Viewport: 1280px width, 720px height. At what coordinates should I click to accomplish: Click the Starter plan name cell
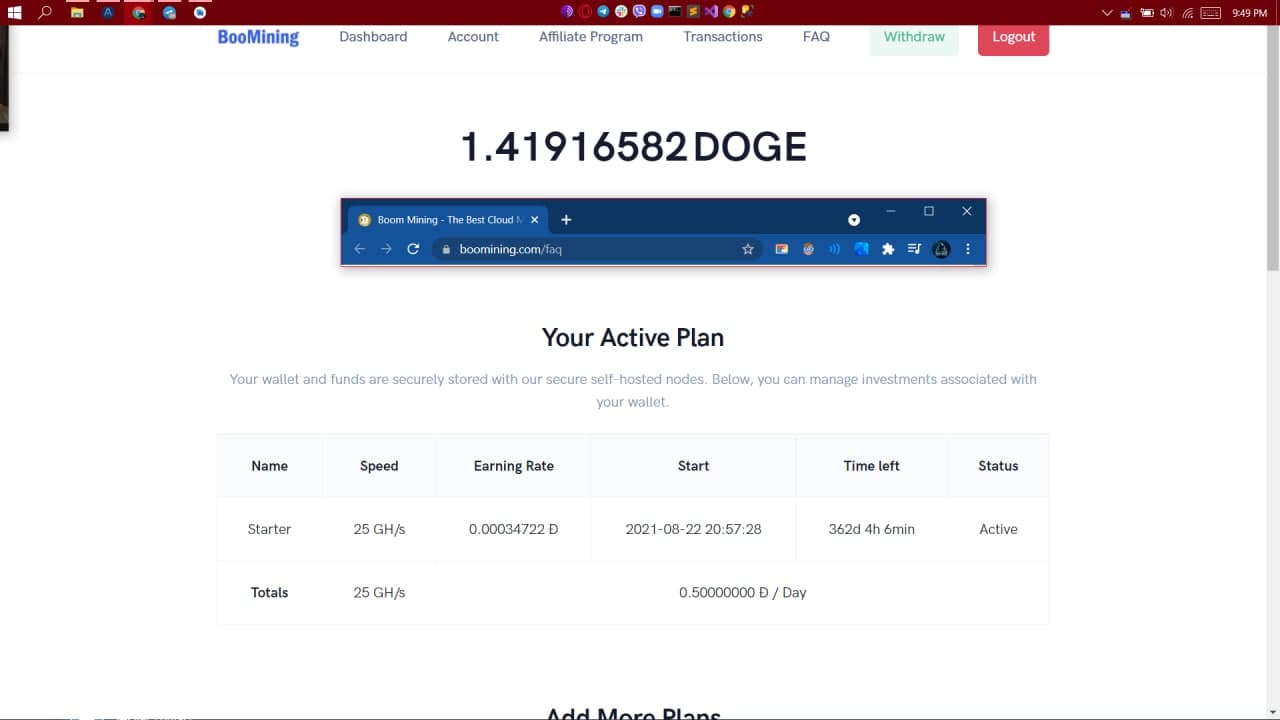click(x=269, y=529)
